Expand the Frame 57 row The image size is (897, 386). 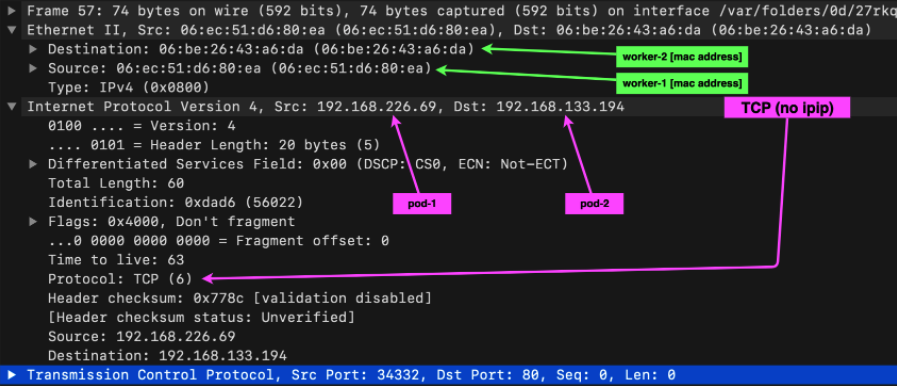(x=12, y=10)
